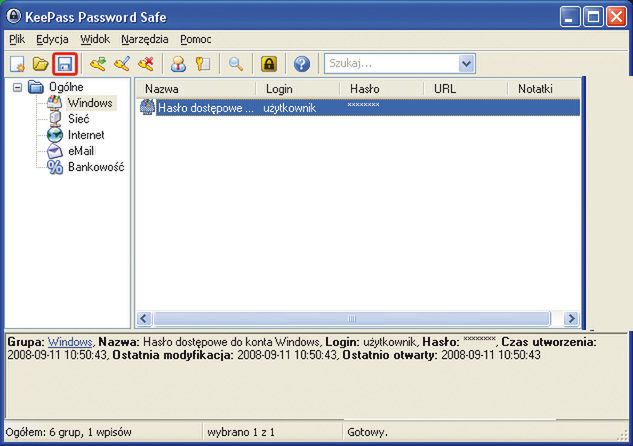Click the Windows group icon in the tree
This screenshot has width=633, height=446.
point(54,103)
